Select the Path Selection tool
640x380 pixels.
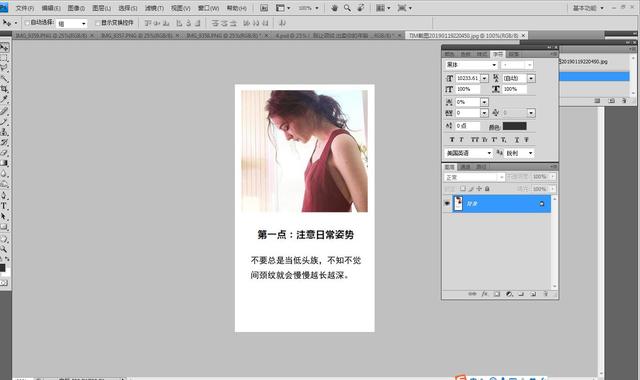[x=4, y=216]
